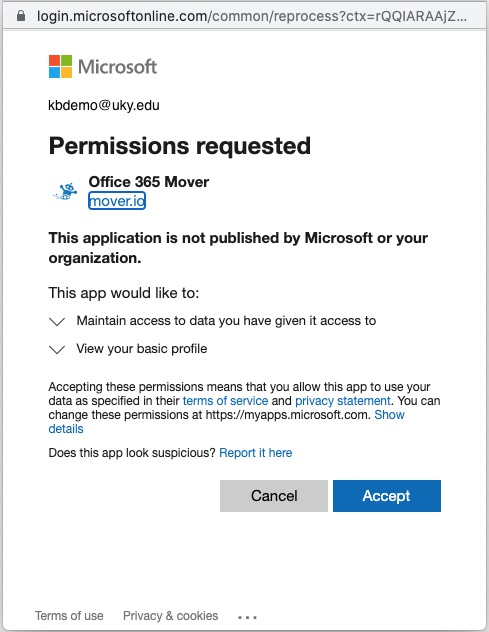
Task: Click the Office 365 Mover app icon
Action: (x=66, y=191)
